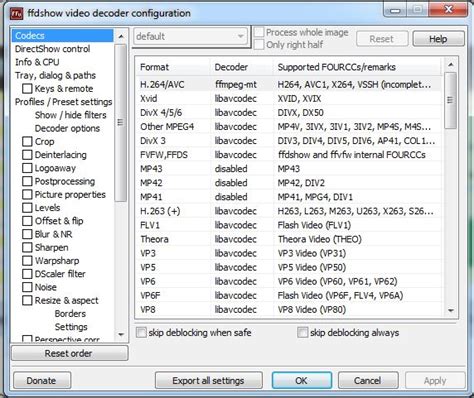The width and height of the screenshot is (474, 398).
Task: Open the Decoder options page
Action: pos(67,128)
